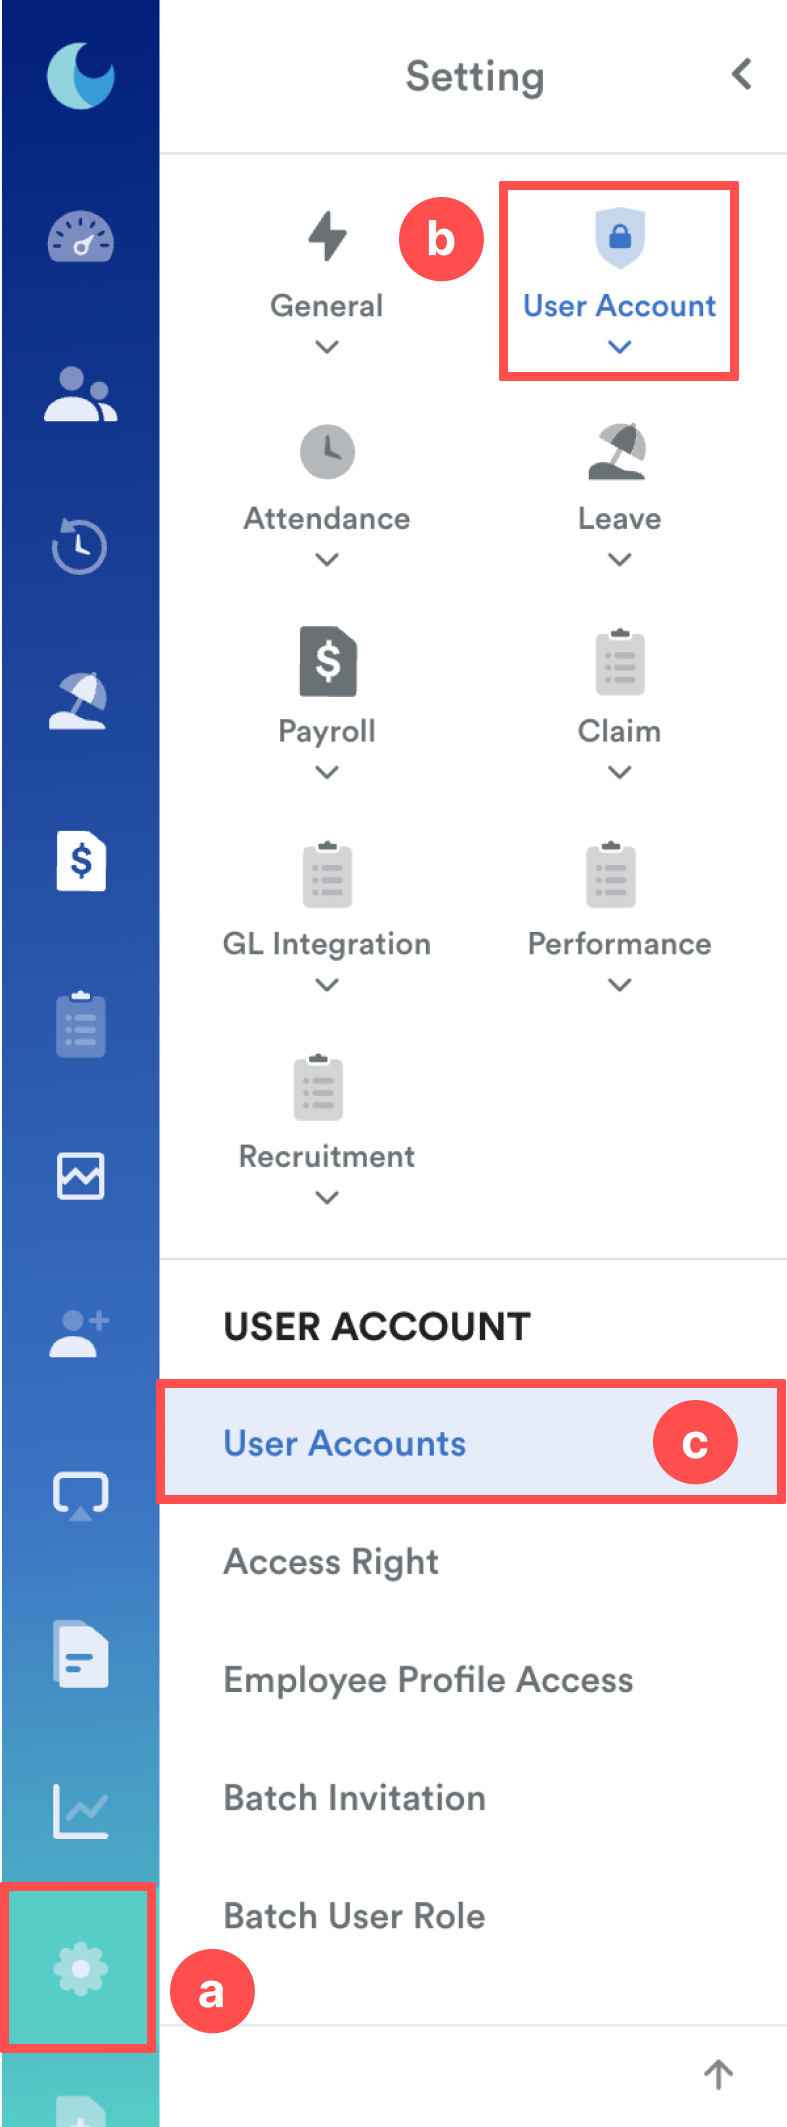Click the User Account shield lock icon

pyautogui.click(x=620, y=237)
